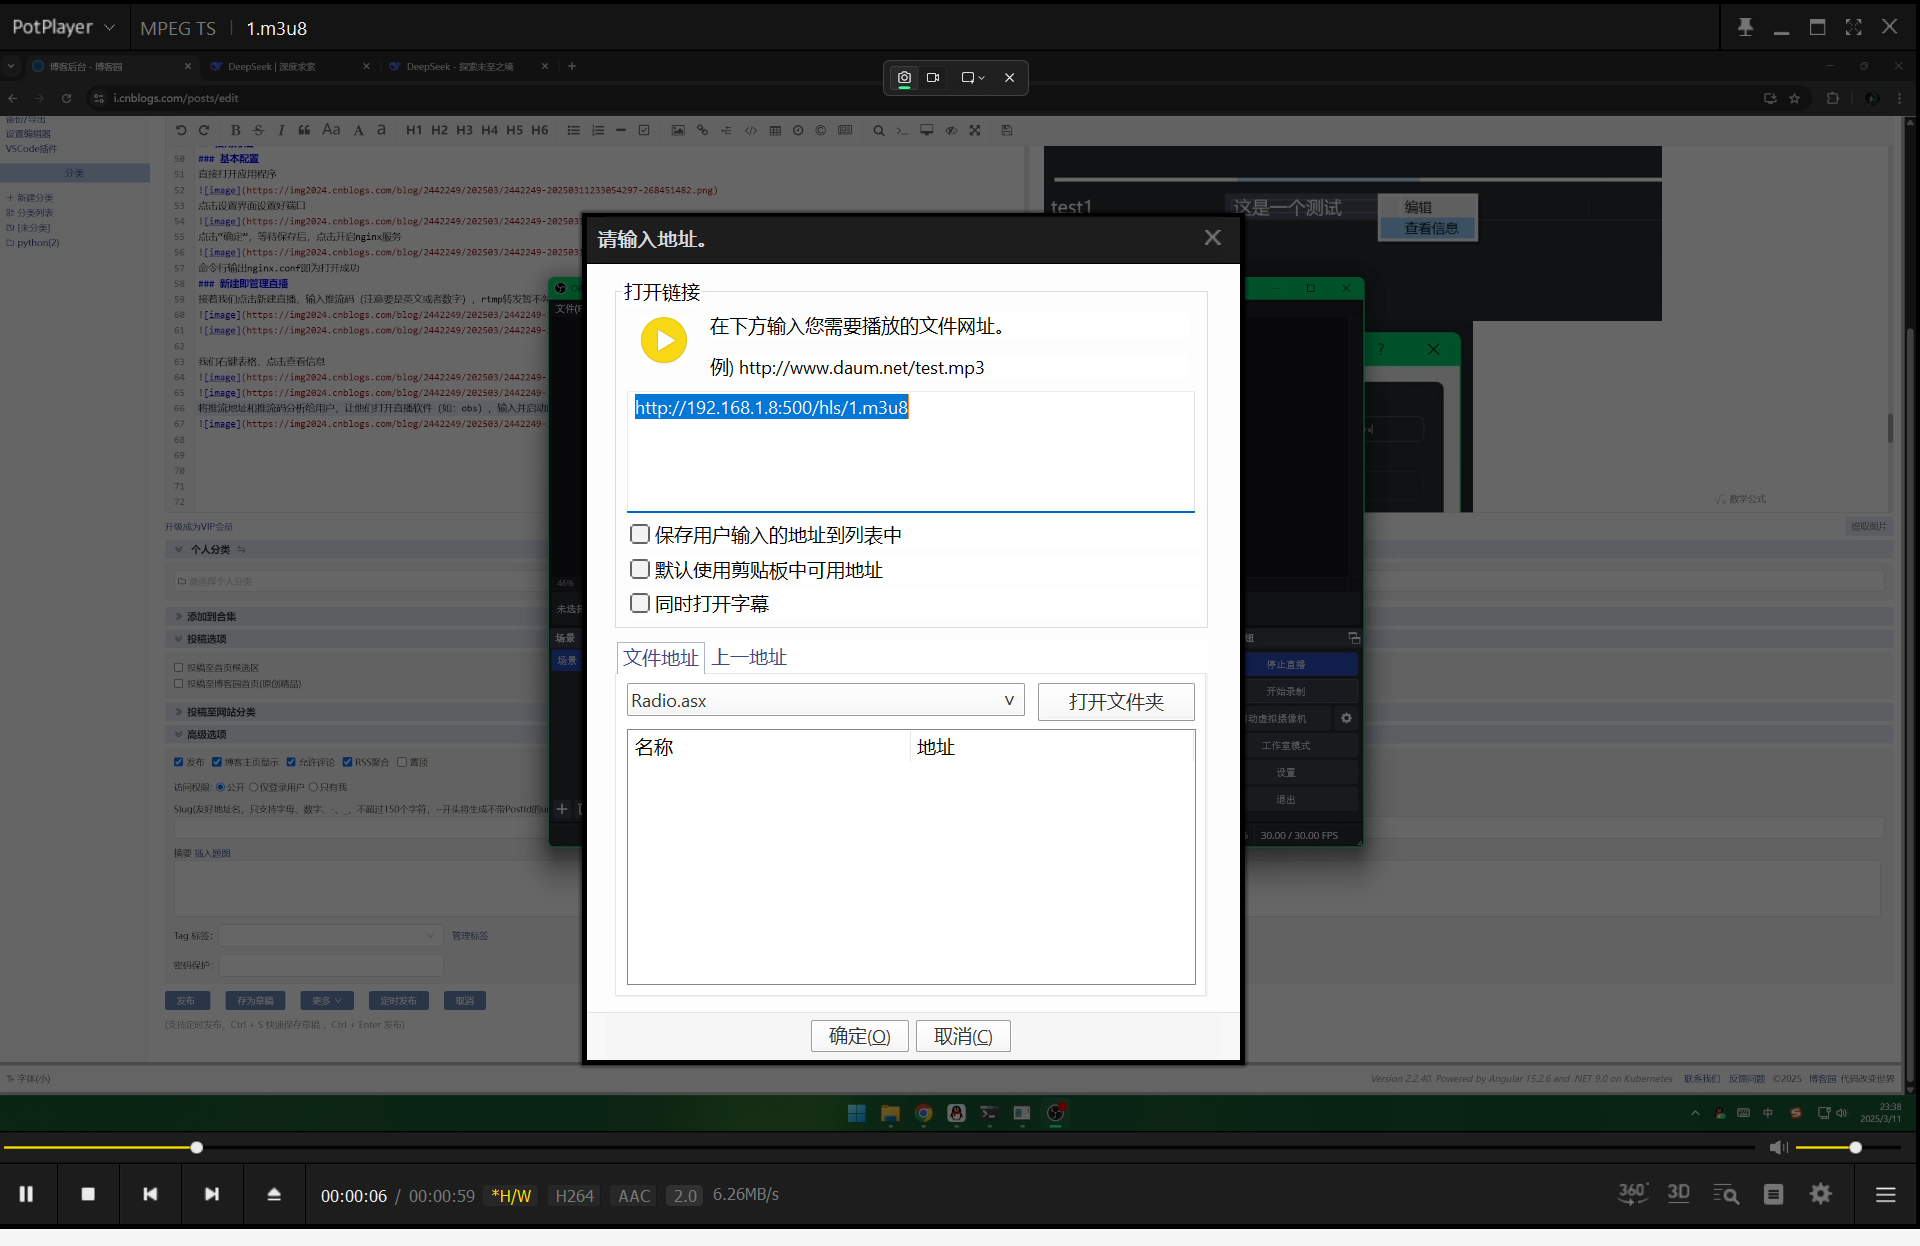The height and width of the screenshot is (1246, 1920).
Task: Click the Italic icon in blog editor toolbar
Action: point(281,130)
